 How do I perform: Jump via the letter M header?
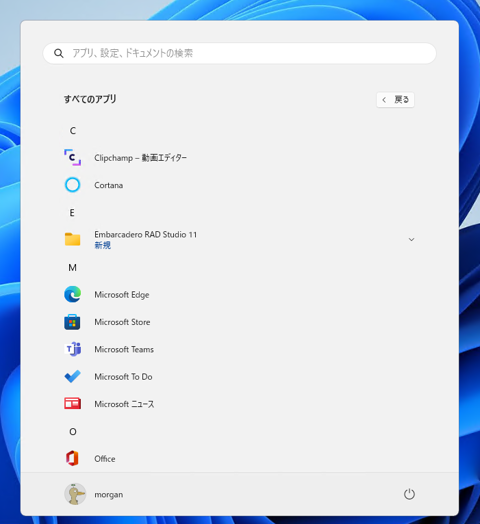point(73,267)
